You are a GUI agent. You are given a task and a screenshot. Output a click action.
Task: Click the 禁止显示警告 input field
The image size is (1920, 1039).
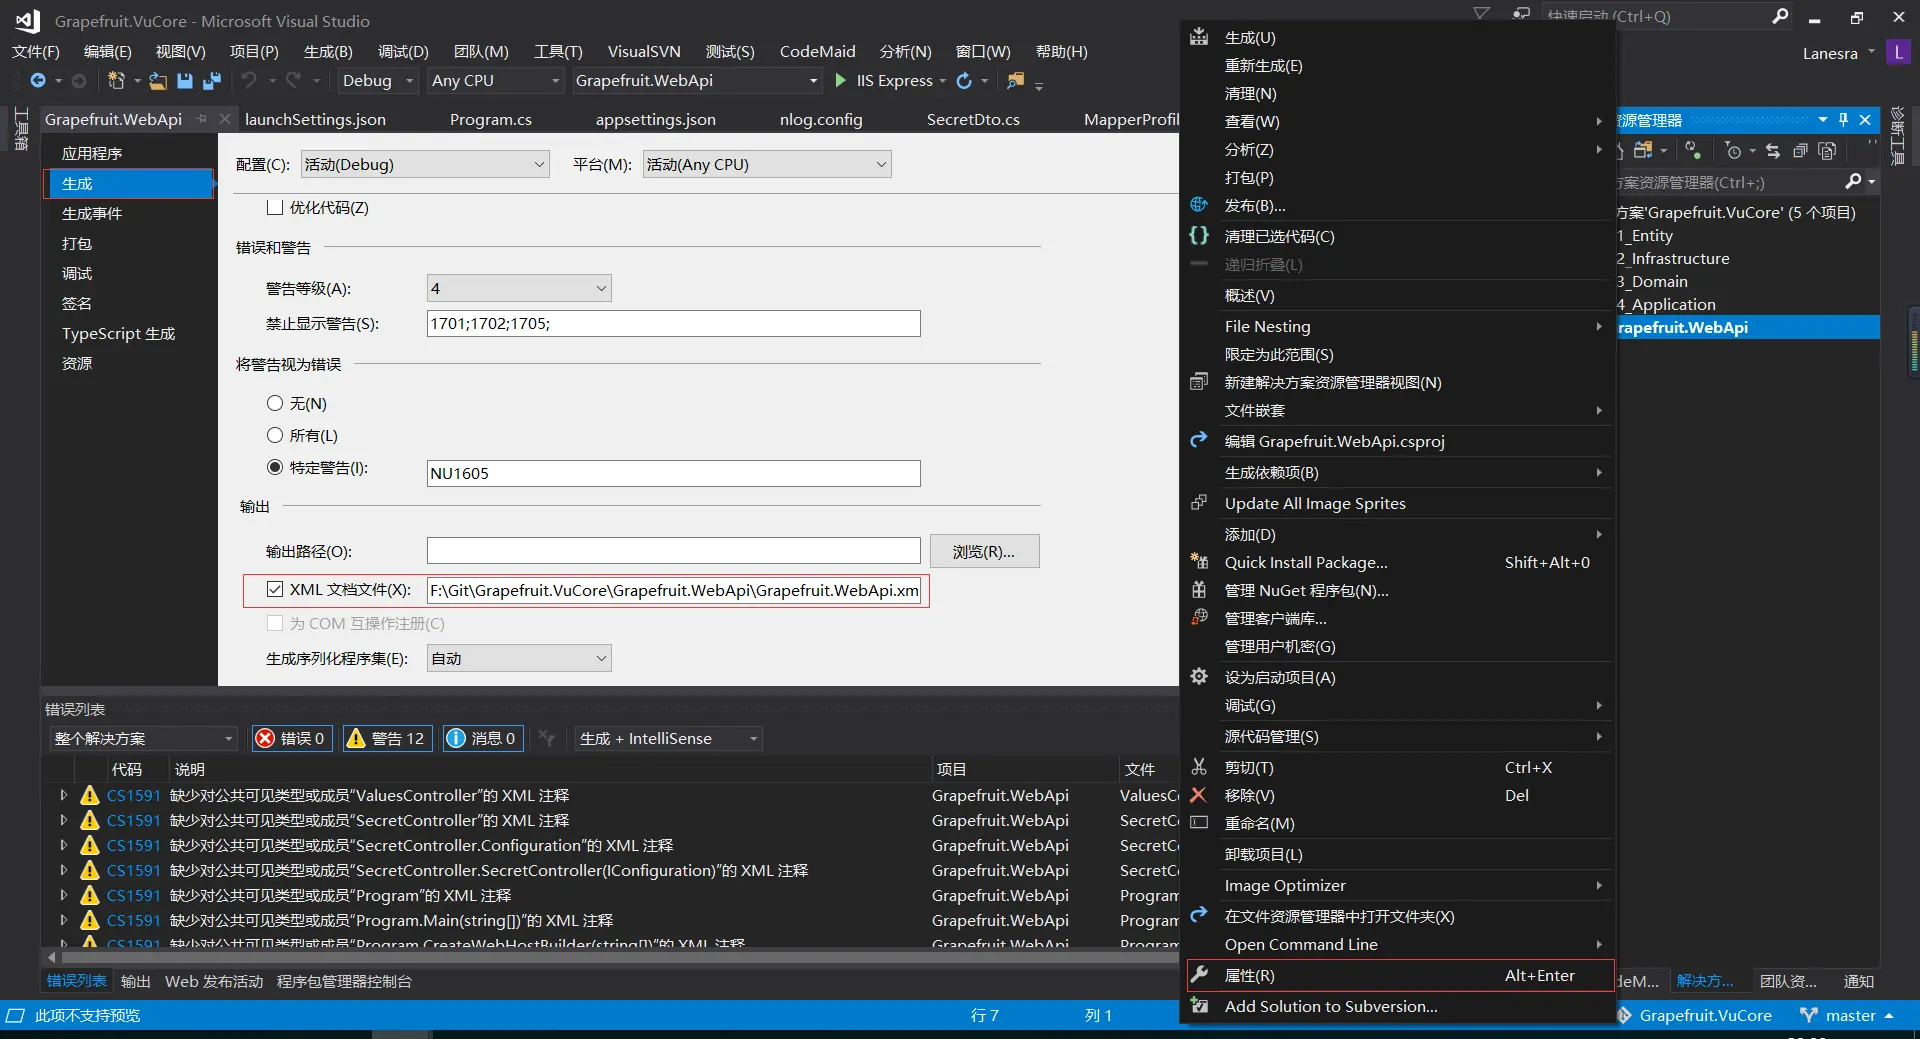point(672,323)
